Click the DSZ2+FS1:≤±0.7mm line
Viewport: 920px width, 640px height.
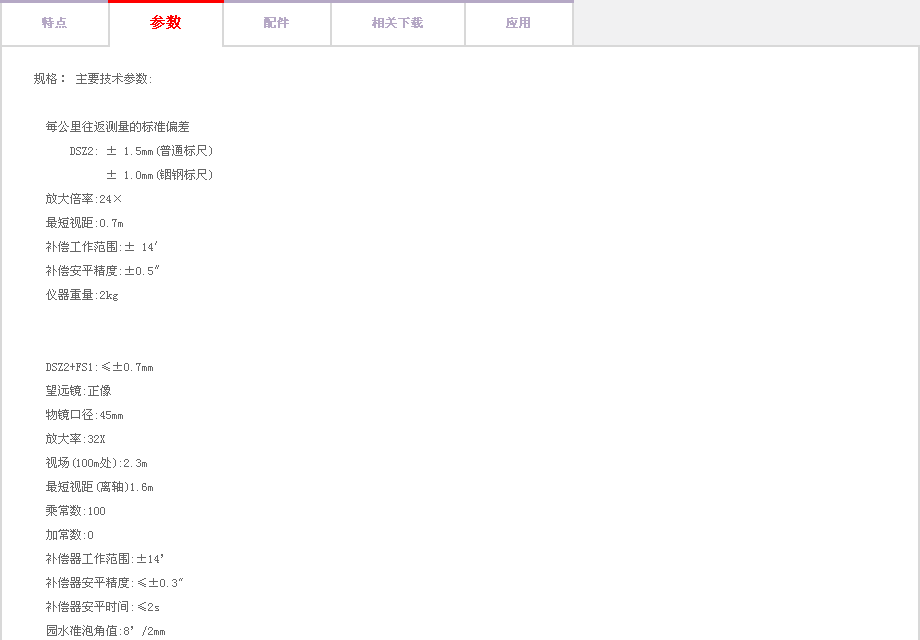point(99,367)
